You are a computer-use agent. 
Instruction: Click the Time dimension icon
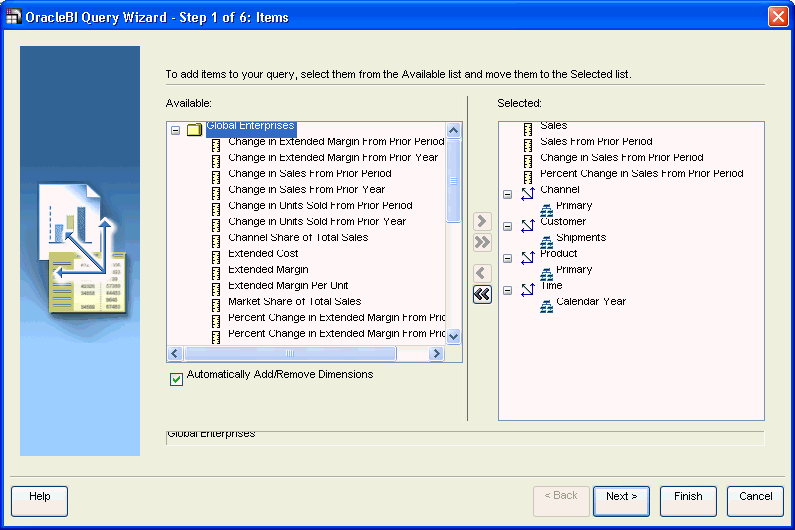click(x=528, y=290)
